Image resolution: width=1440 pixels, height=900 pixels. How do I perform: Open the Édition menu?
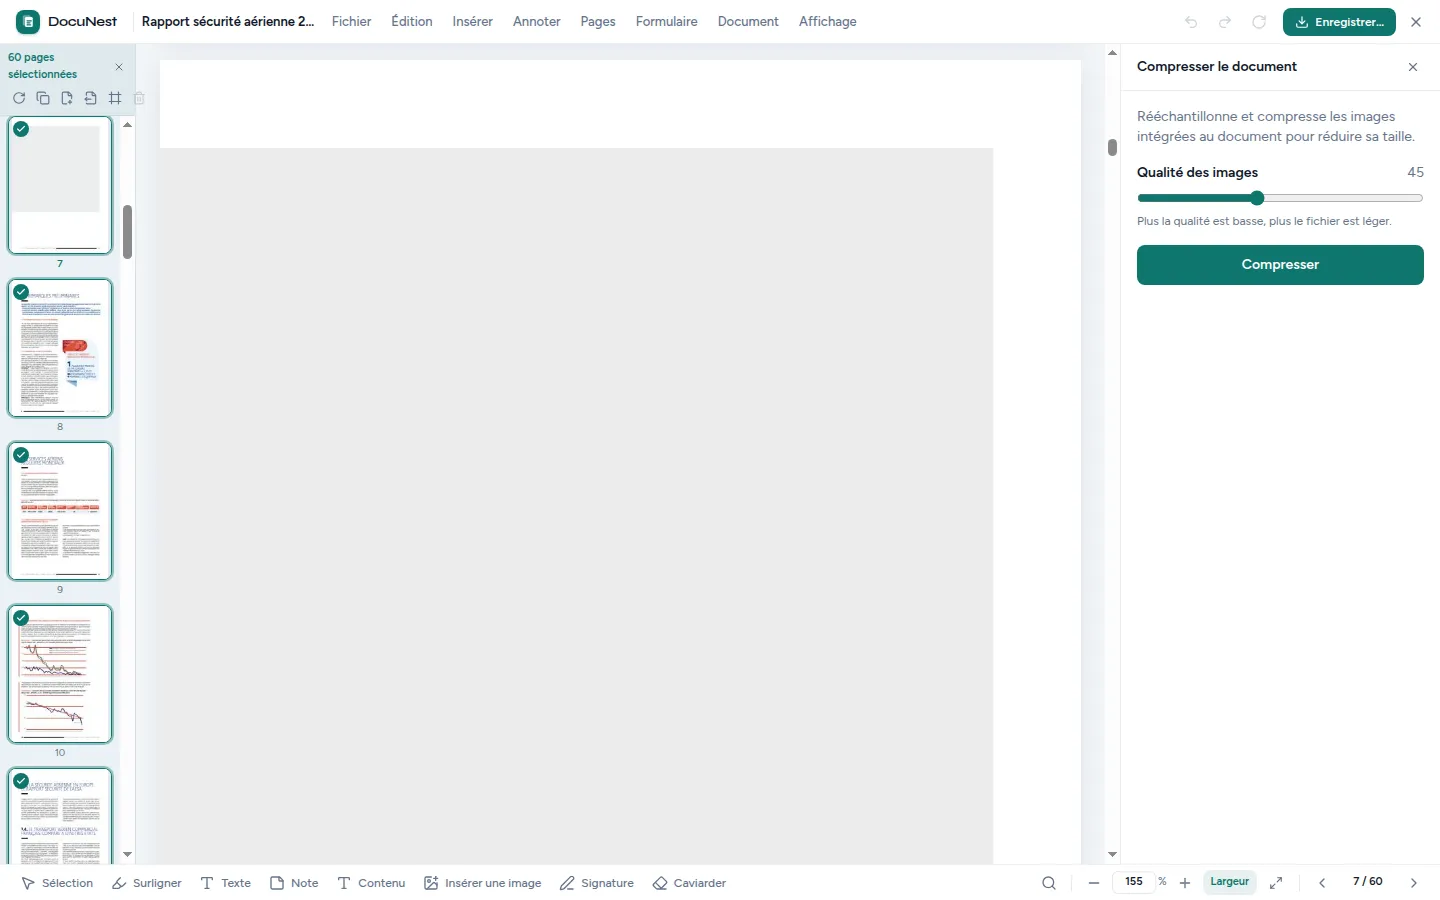click(x=412, y=21)
